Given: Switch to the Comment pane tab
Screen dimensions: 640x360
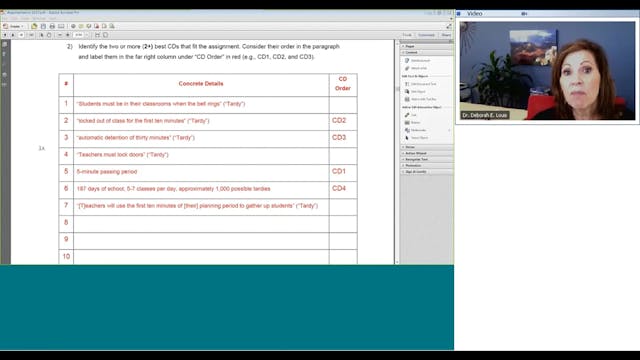Looking at the screenshot, I should pos(426,35).
